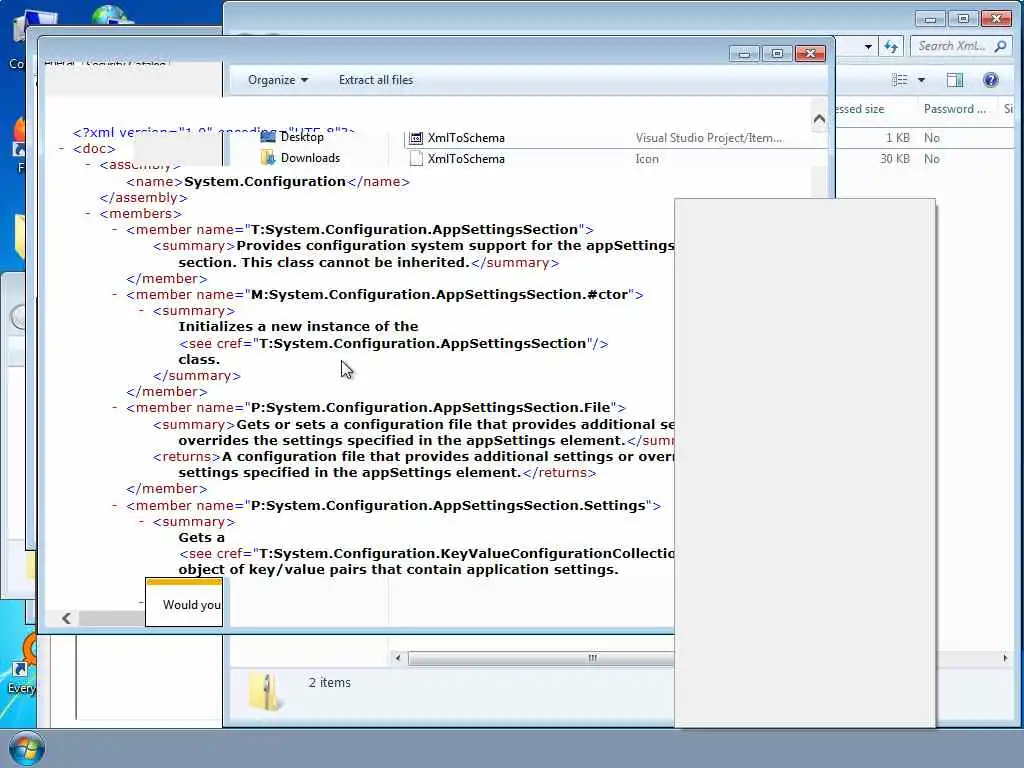This screenshot has height=768, width=1024.
Task: Click the 1 KB size cell
Action: pos(897,138)
